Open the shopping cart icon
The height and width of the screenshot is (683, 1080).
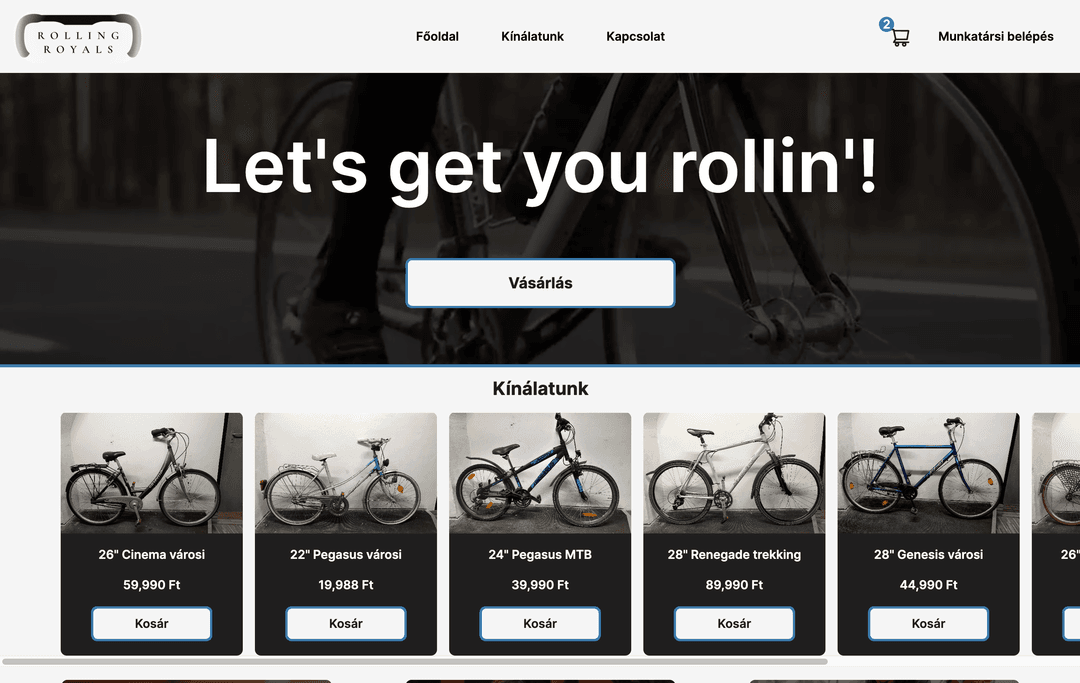[901, 37]
